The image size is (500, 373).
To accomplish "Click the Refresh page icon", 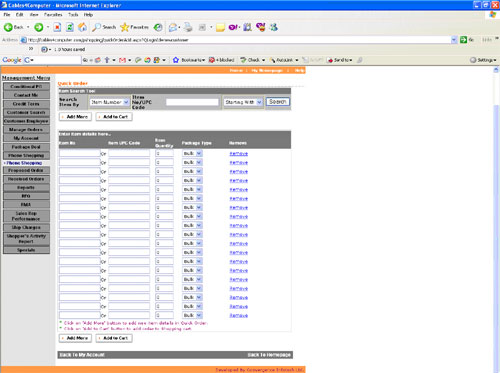I will coord(70,27).
